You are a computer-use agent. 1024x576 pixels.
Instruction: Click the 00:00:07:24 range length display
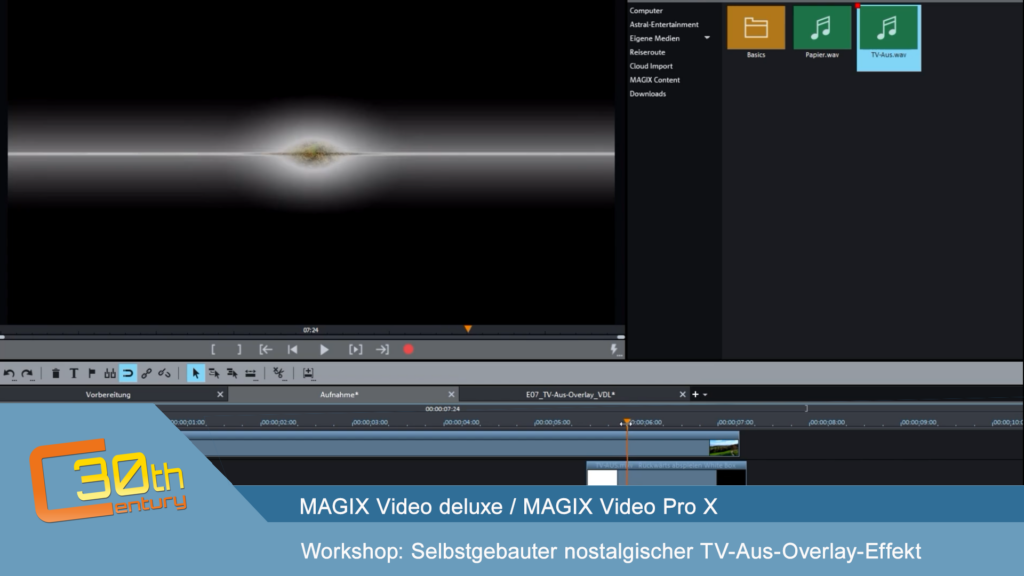[443, 409]
